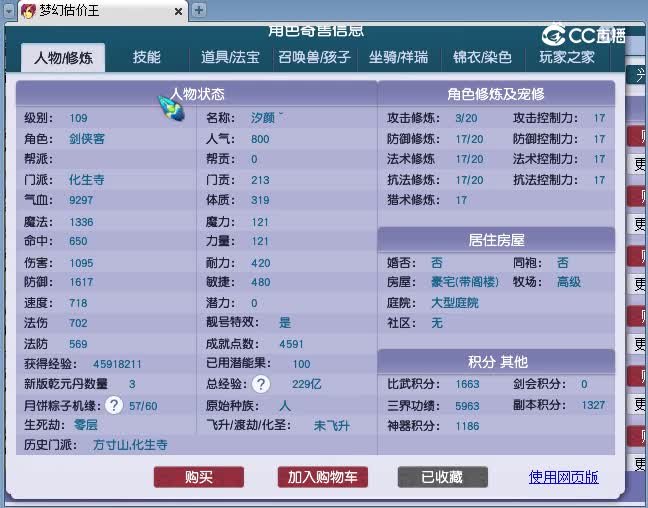
Task: Open the 玩家之家 tab
Action: click(x=567, y=57)
